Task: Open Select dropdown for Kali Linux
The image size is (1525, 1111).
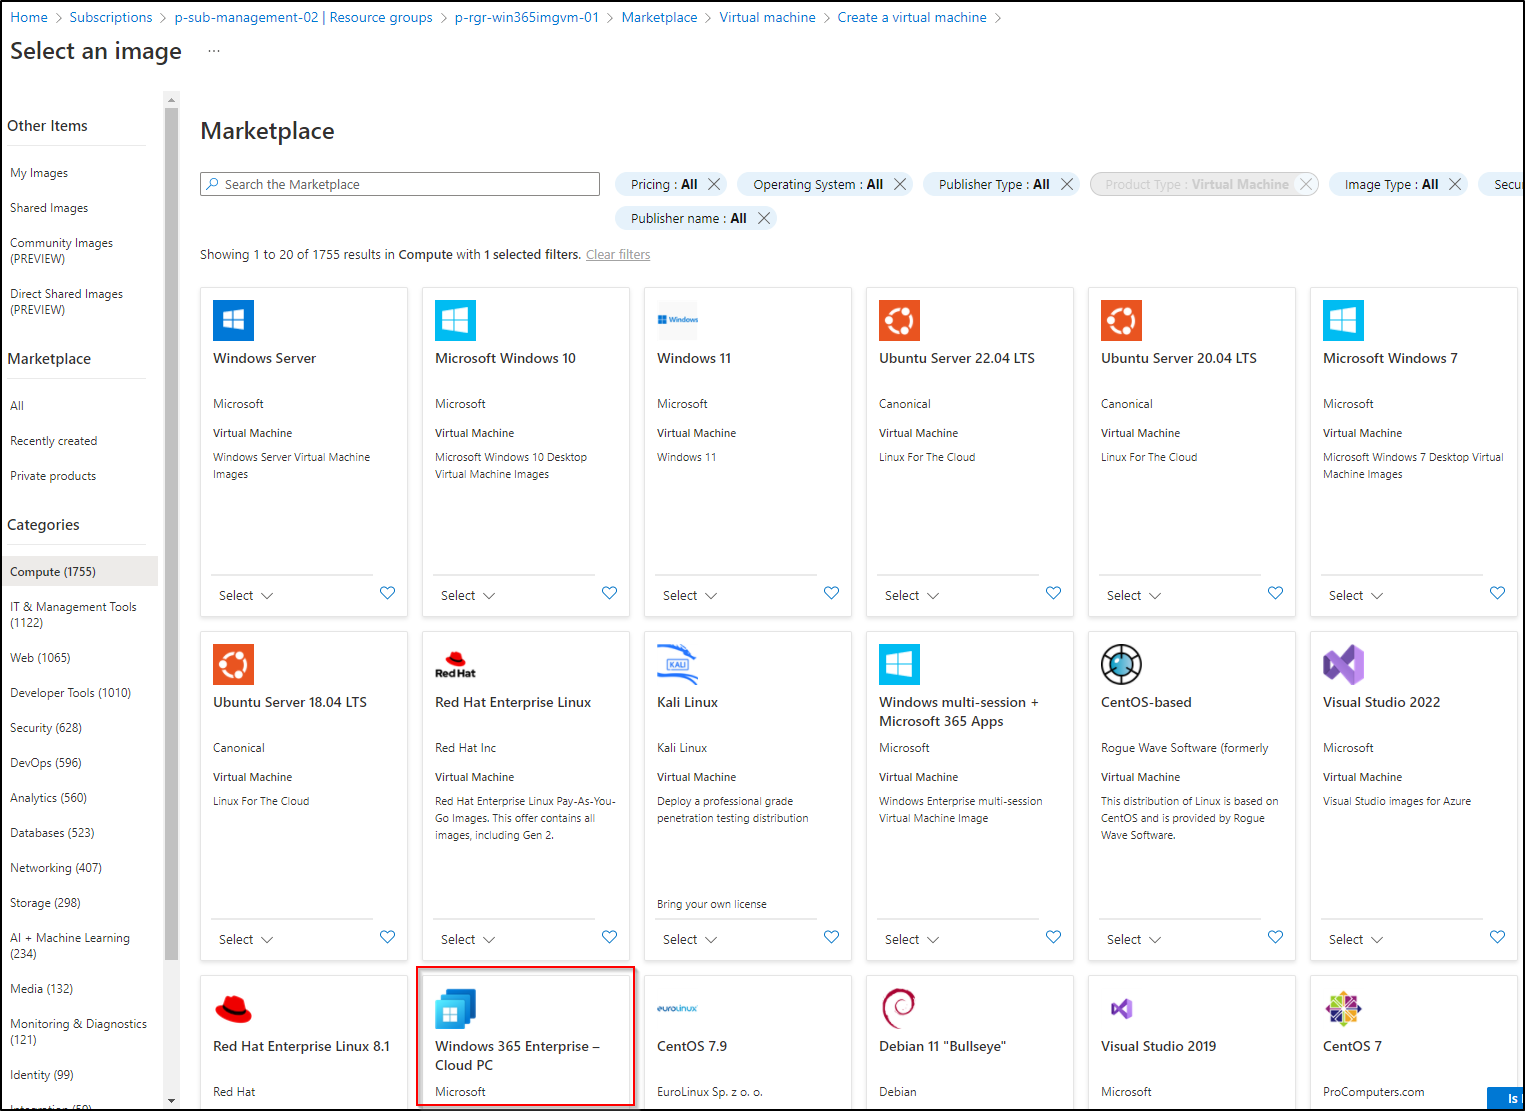Action: 690,940
